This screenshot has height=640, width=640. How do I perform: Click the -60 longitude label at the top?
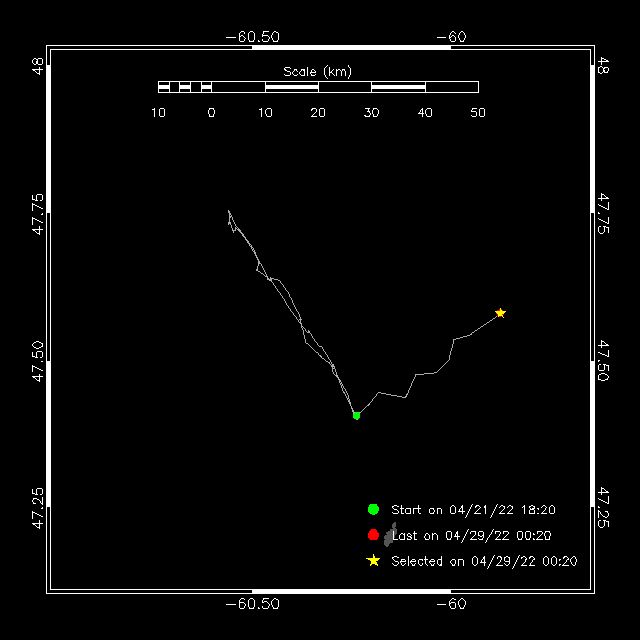[x=452, y=37]
